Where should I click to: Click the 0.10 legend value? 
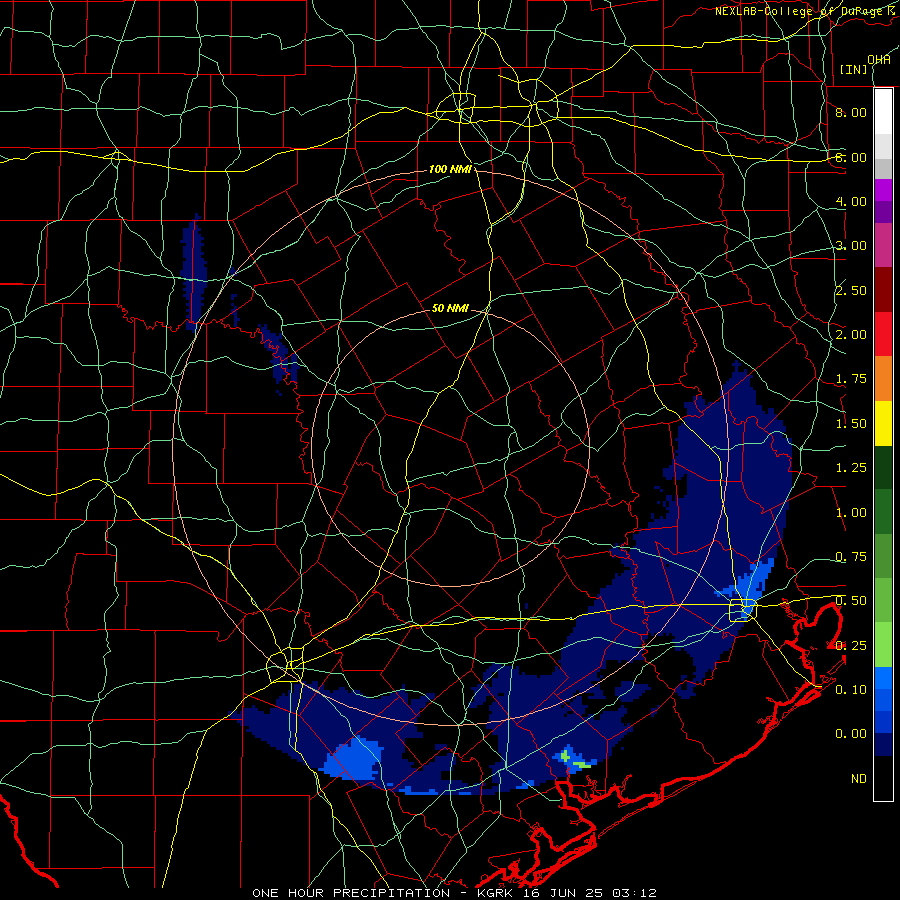tap(851, 690)
